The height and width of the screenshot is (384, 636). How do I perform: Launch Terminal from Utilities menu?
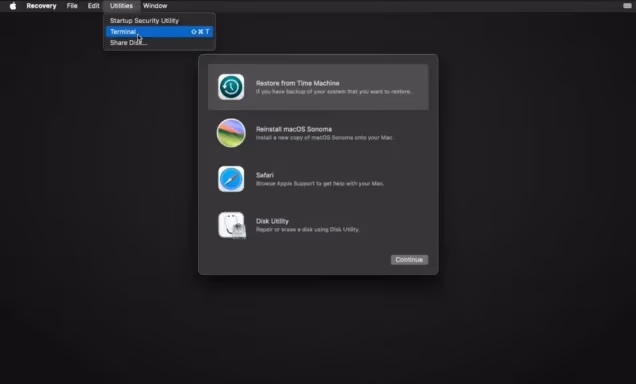coord(159,32)
